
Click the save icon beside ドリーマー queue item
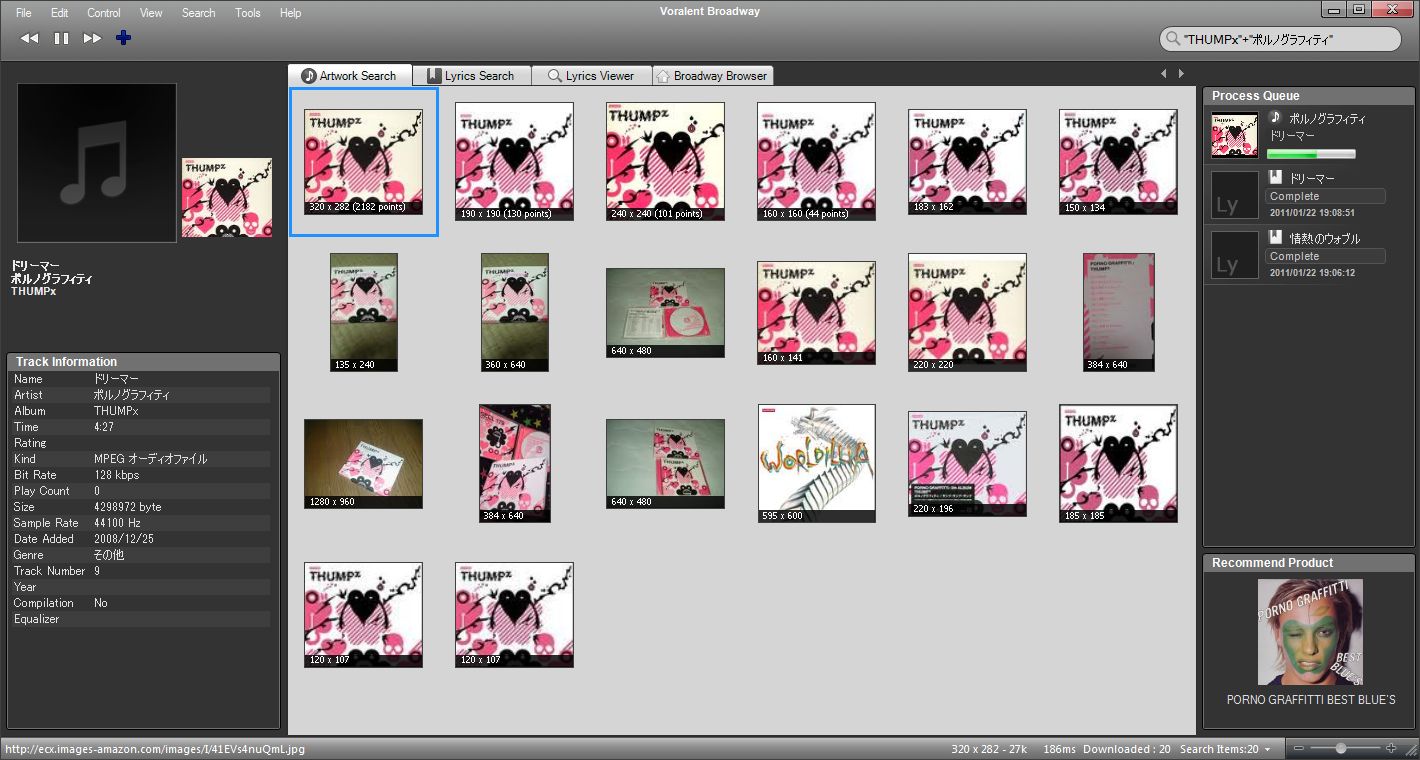1275,177
